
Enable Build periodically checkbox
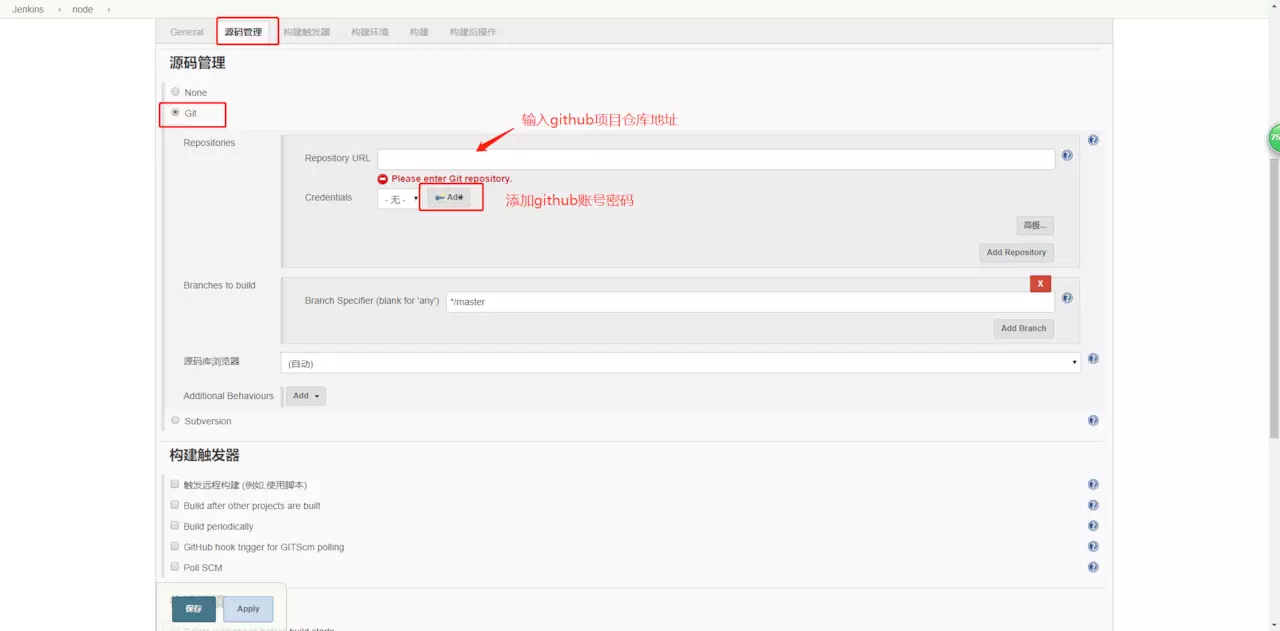click(x=175, y=525)
